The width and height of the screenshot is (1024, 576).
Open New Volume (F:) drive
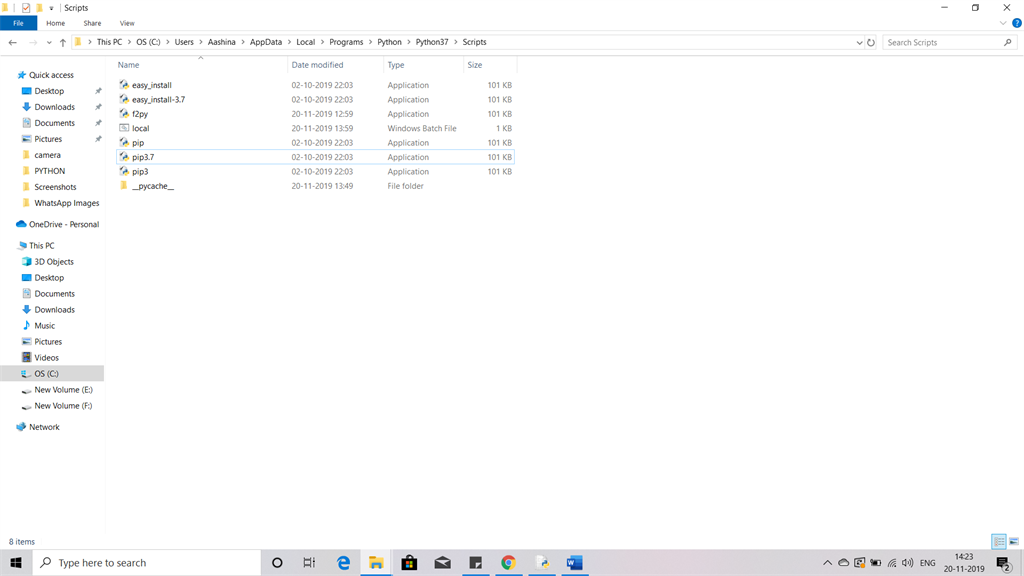[63, 406]
